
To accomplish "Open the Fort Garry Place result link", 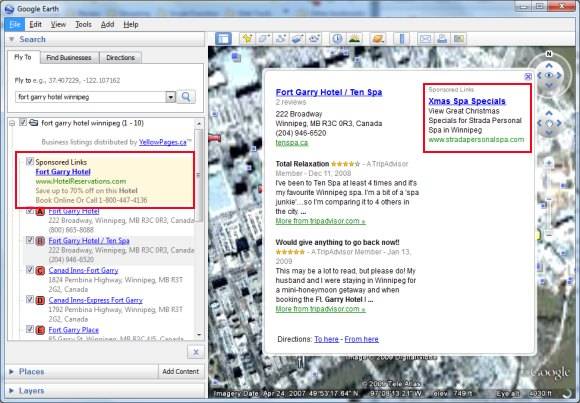I will pyautogui.click(x=74, y=330).
